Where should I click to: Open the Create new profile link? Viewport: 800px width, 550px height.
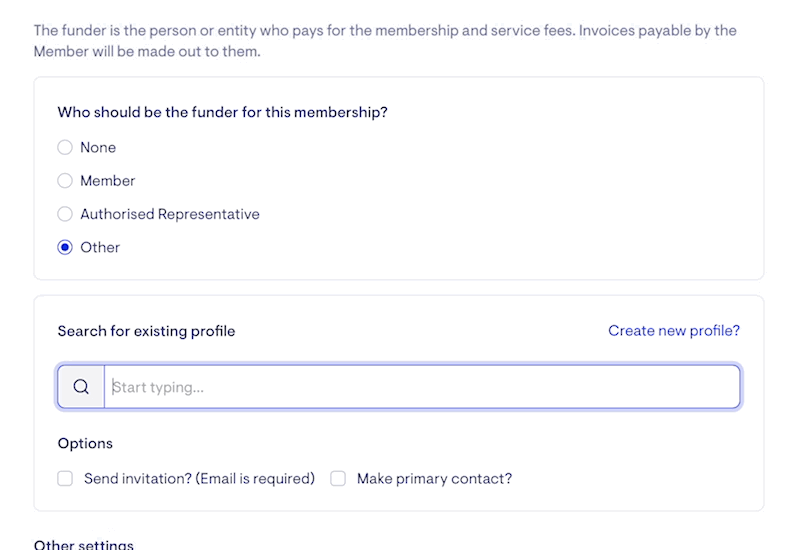(673, 331)
